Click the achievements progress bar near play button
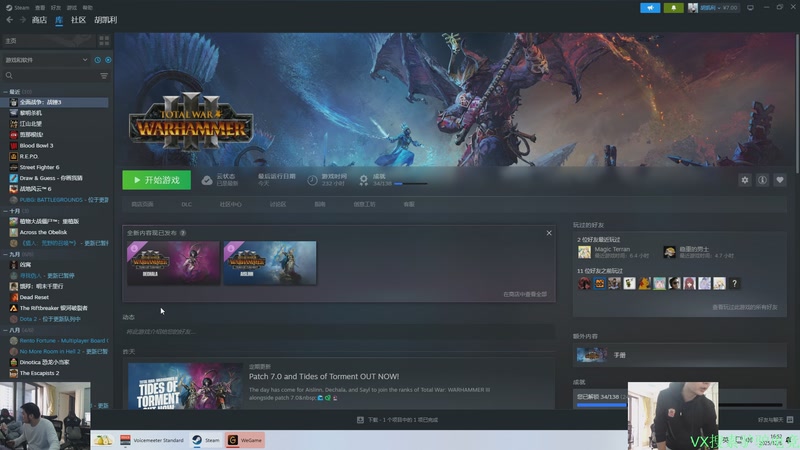Screen dimensions: 800x450 pyautogui.click(x=410, y=184)
